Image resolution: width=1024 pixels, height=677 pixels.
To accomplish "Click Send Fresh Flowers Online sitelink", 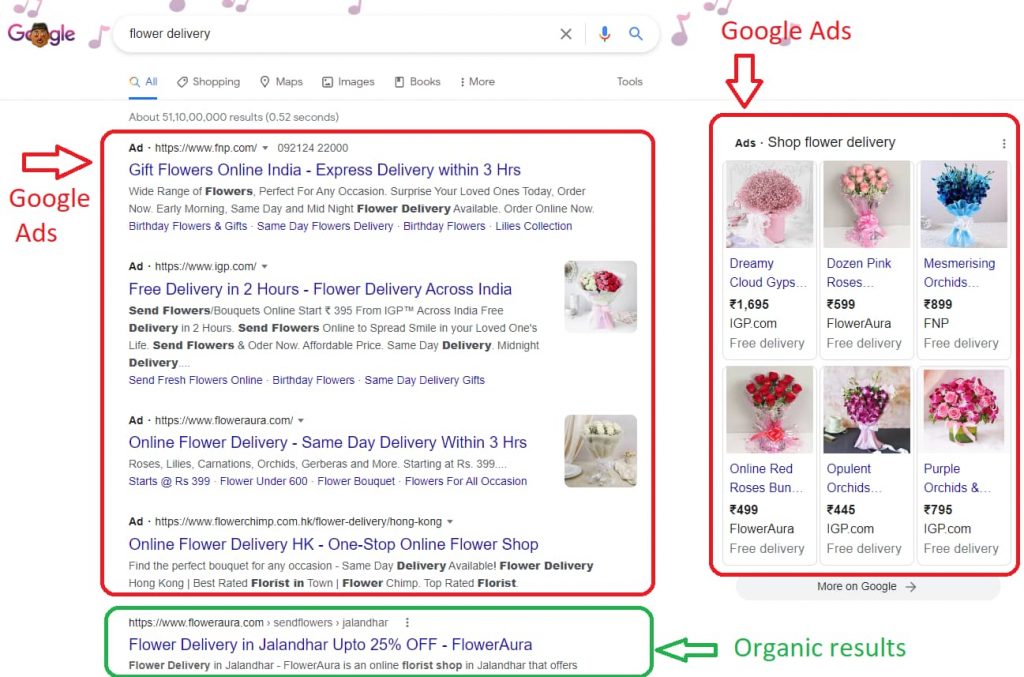I will [x=195, y=380].
